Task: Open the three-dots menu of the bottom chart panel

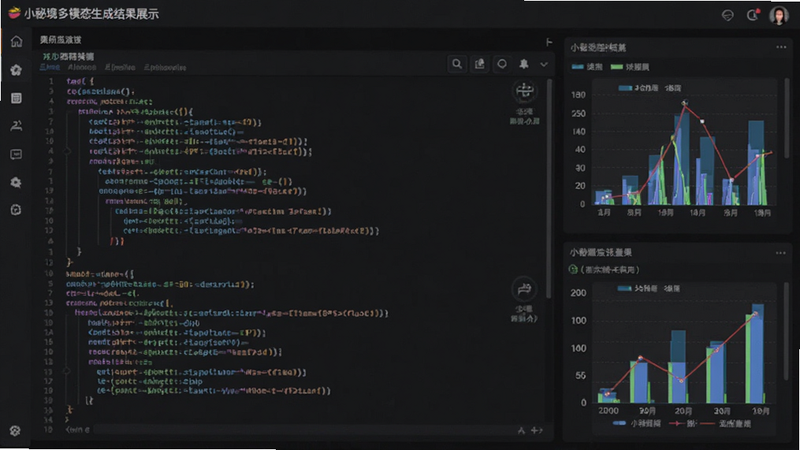Action: tap(781, 253)
